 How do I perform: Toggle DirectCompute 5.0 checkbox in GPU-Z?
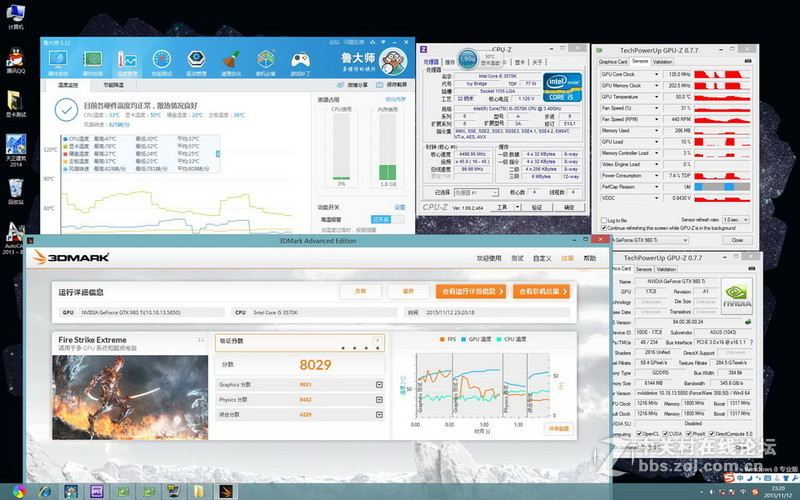[x=712, y=434]
